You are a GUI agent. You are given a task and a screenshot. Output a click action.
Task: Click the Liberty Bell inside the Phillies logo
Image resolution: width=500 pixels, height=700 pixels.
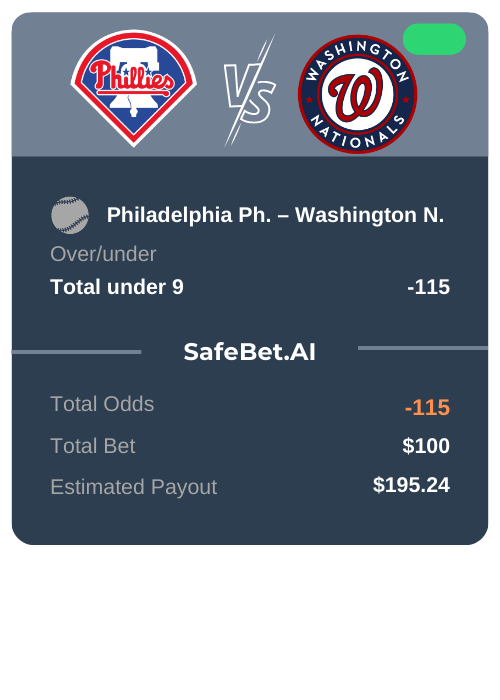pos(133,80)
